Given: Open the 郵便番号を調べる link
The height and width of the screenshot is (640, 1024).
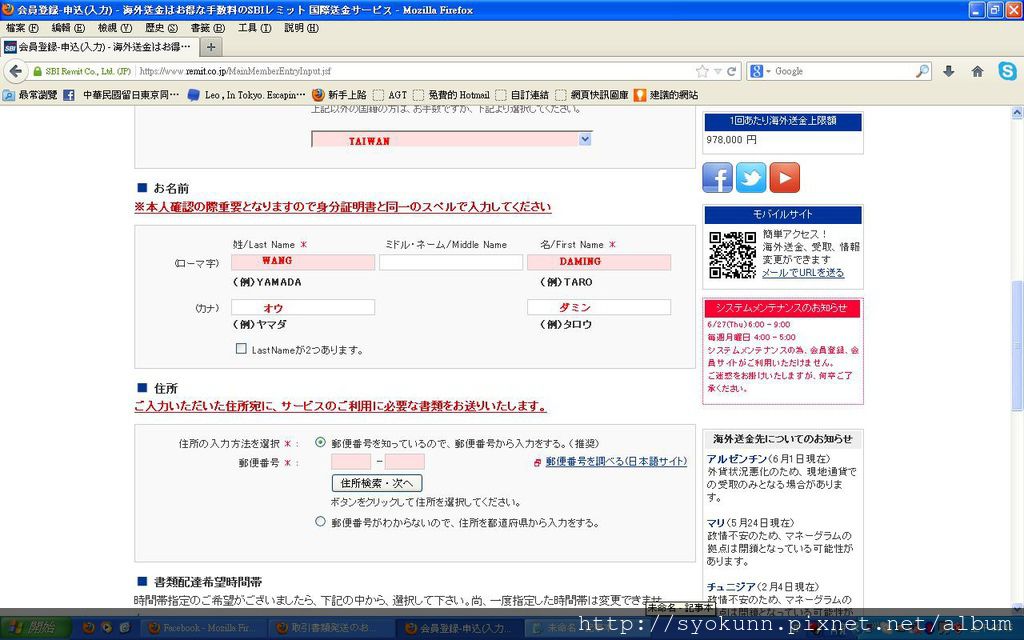Looking at the screenshot, I should (616, 461).
